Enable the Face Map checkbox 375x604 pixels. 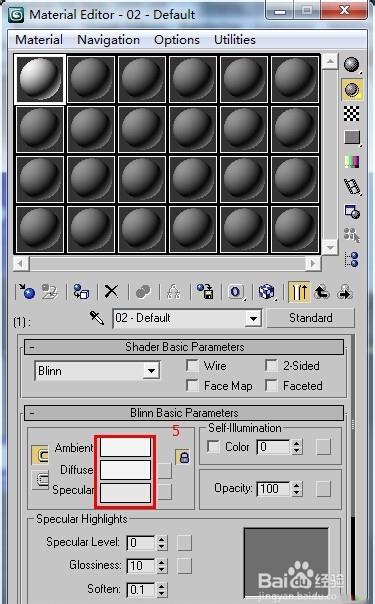point(192,385)
